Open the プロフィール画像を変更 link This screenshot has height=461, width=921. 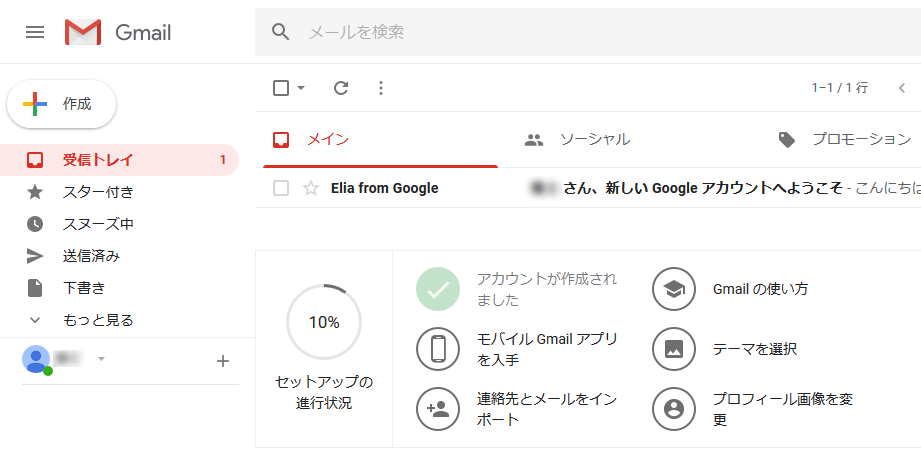(782, 409)
